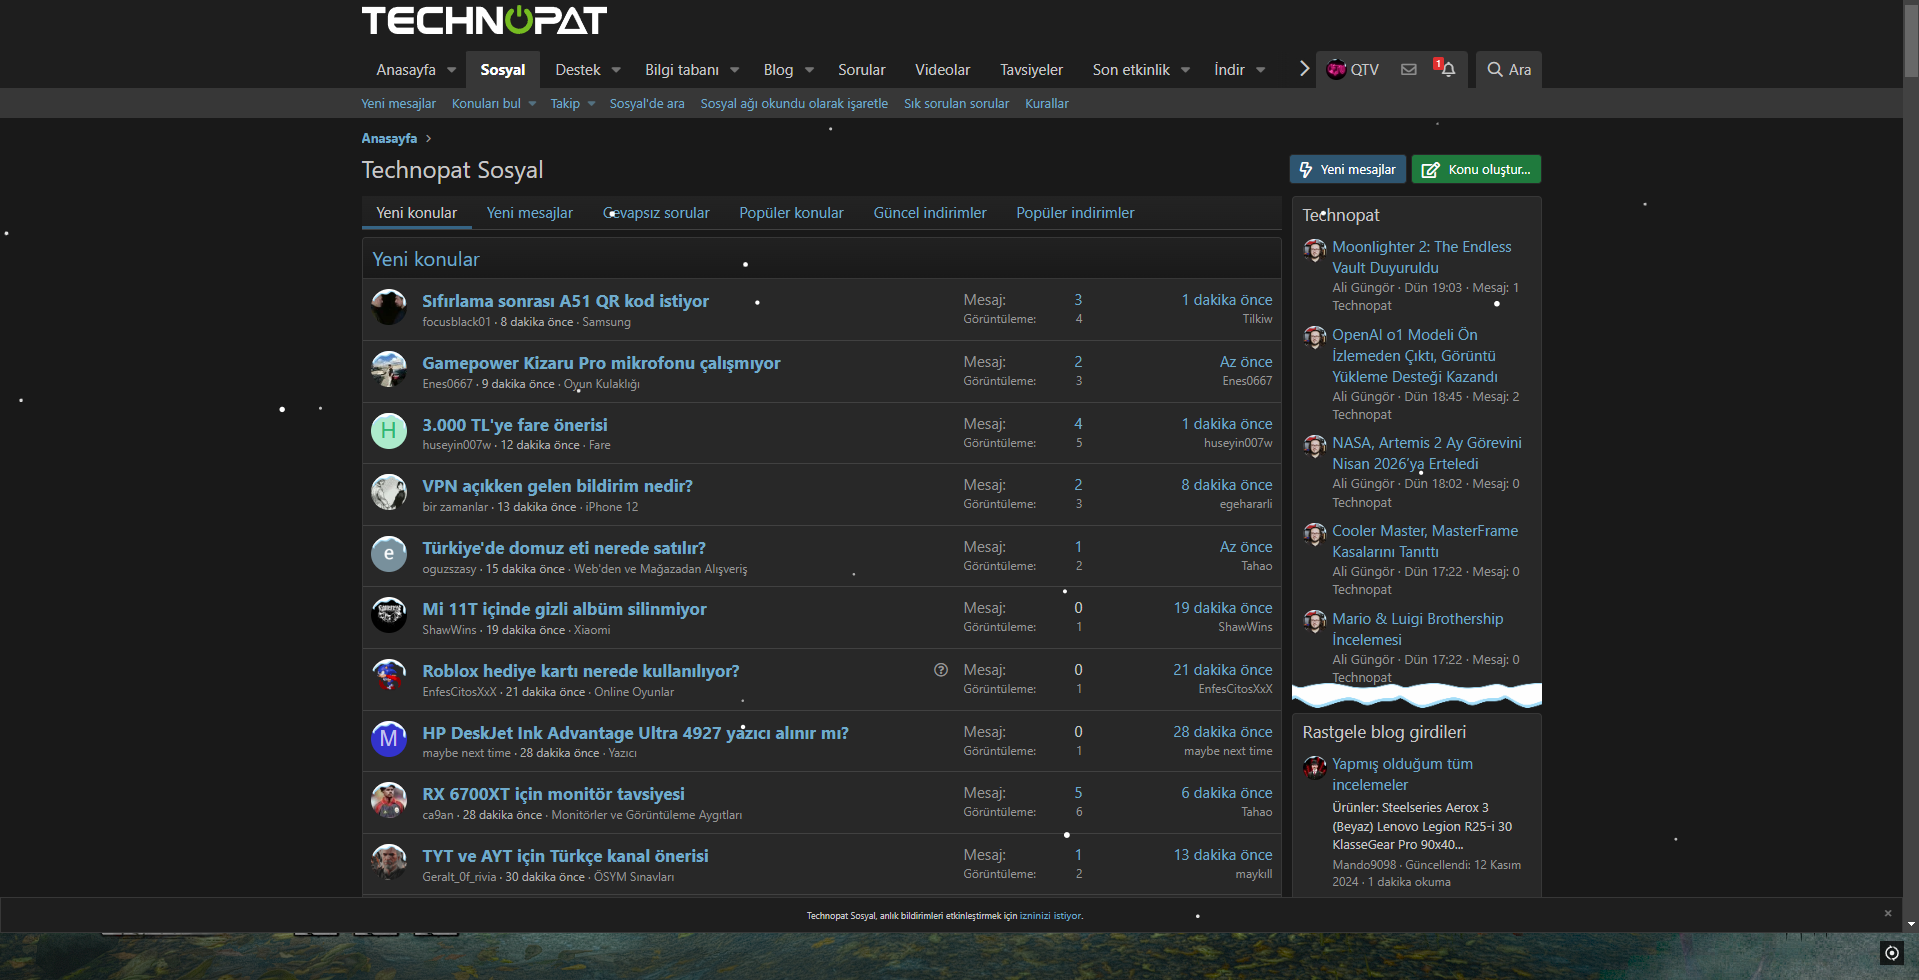Screen dimensions: 1919x980
Task: Open Geralt_0f_rivia's avatar on the TYT thread
Action: pyautogui.click(x=389, y=862)
